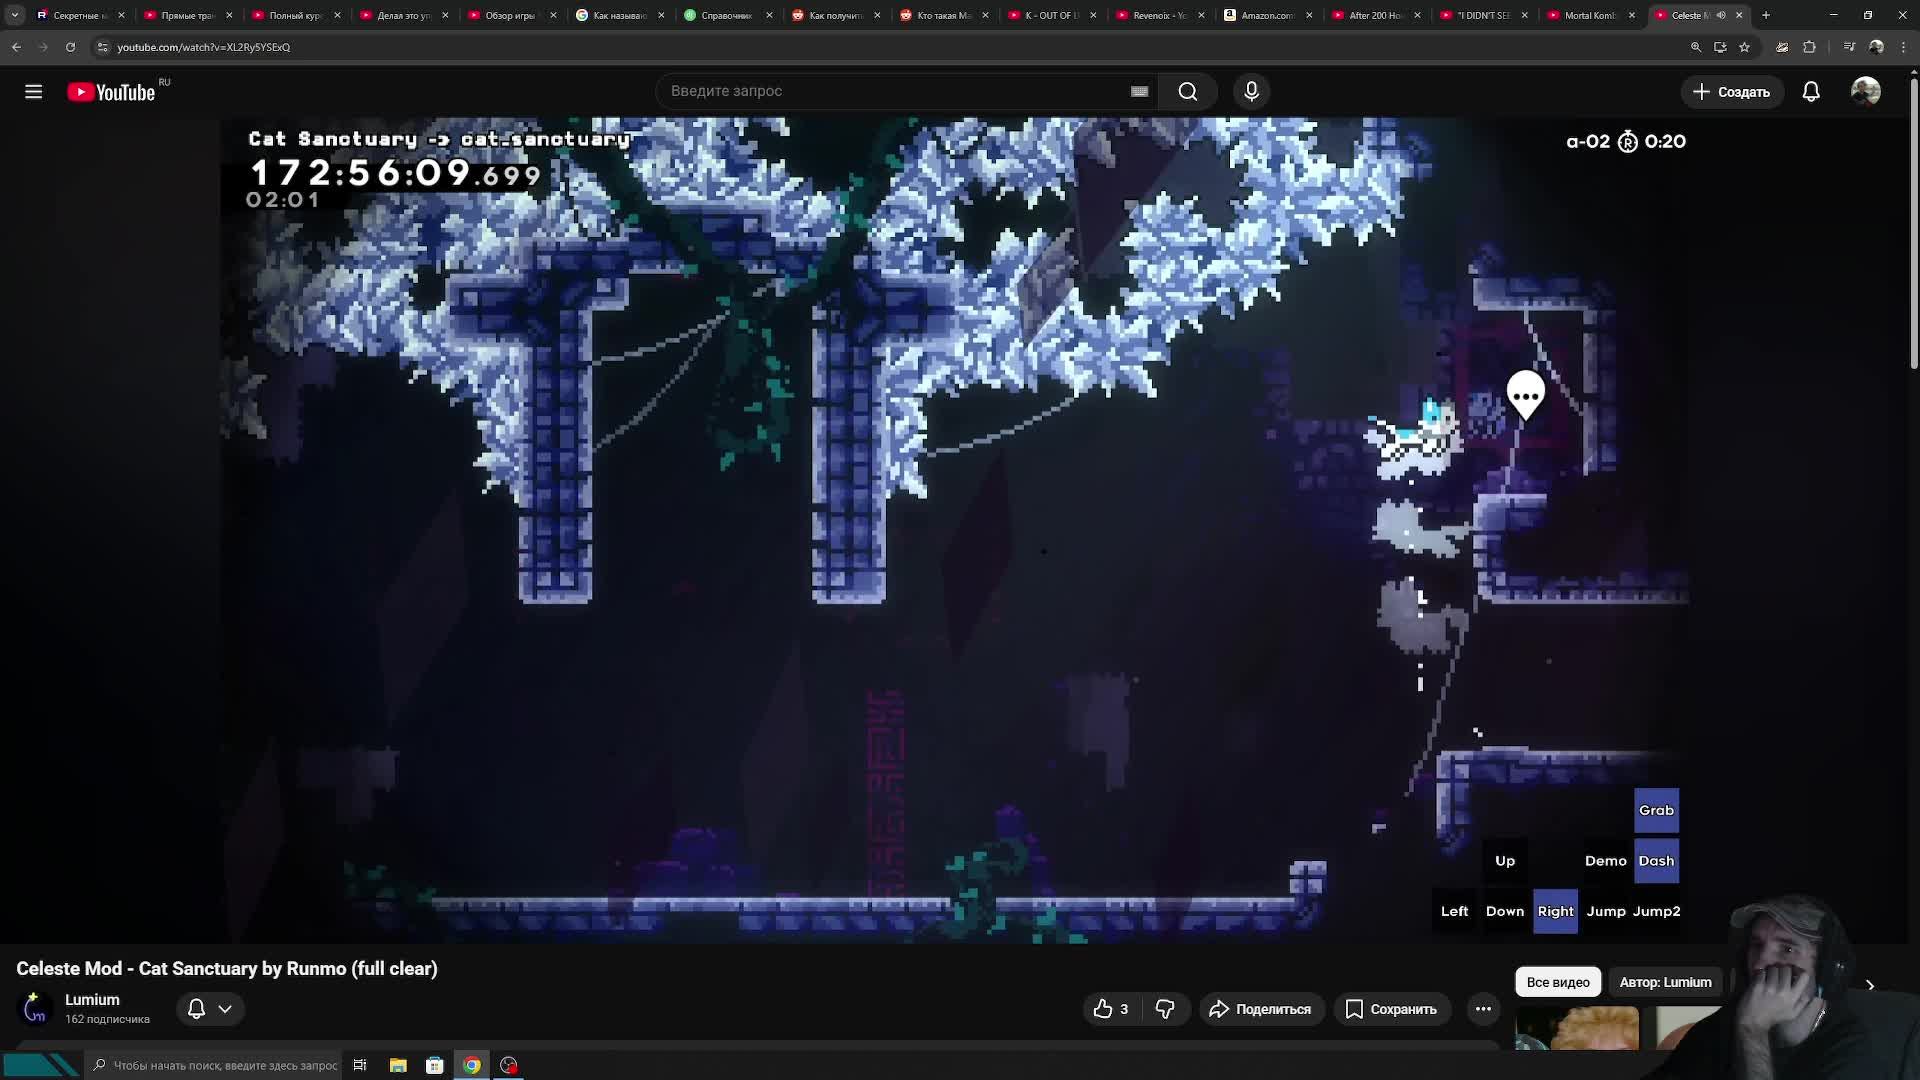Viewport: 1920px width, 1080px height.
Task: Click the search magnifier button
Action: coord(1187,91)
